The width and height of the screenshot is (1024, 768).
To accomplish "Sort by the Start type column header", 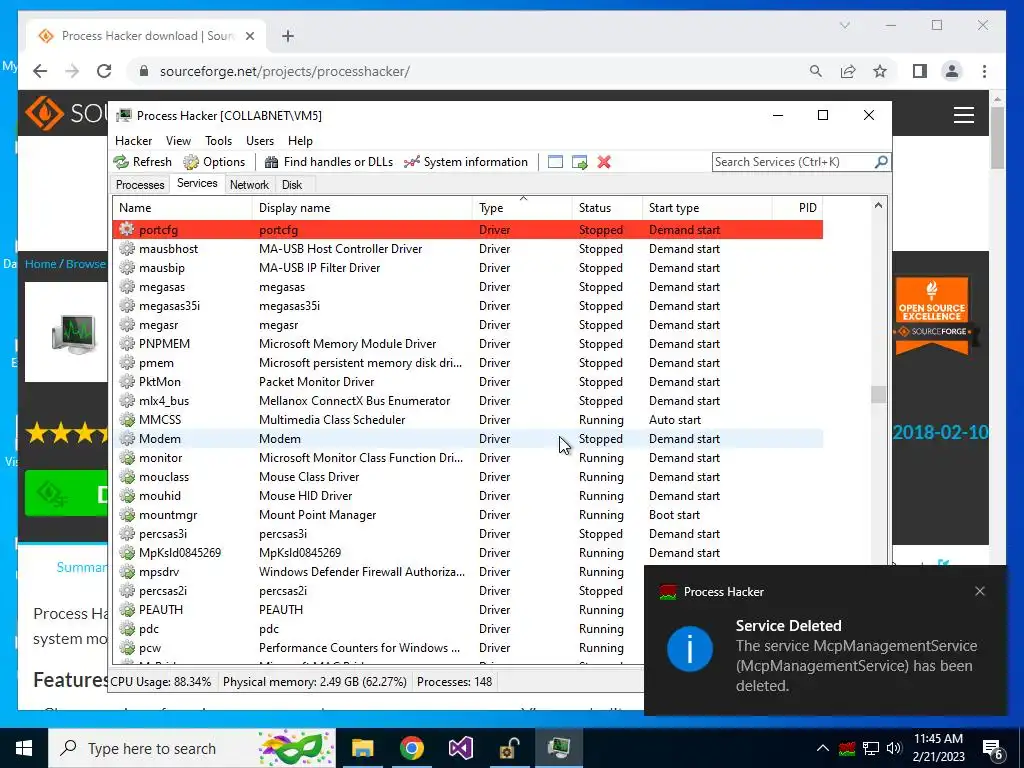I will tap(707, 208).
